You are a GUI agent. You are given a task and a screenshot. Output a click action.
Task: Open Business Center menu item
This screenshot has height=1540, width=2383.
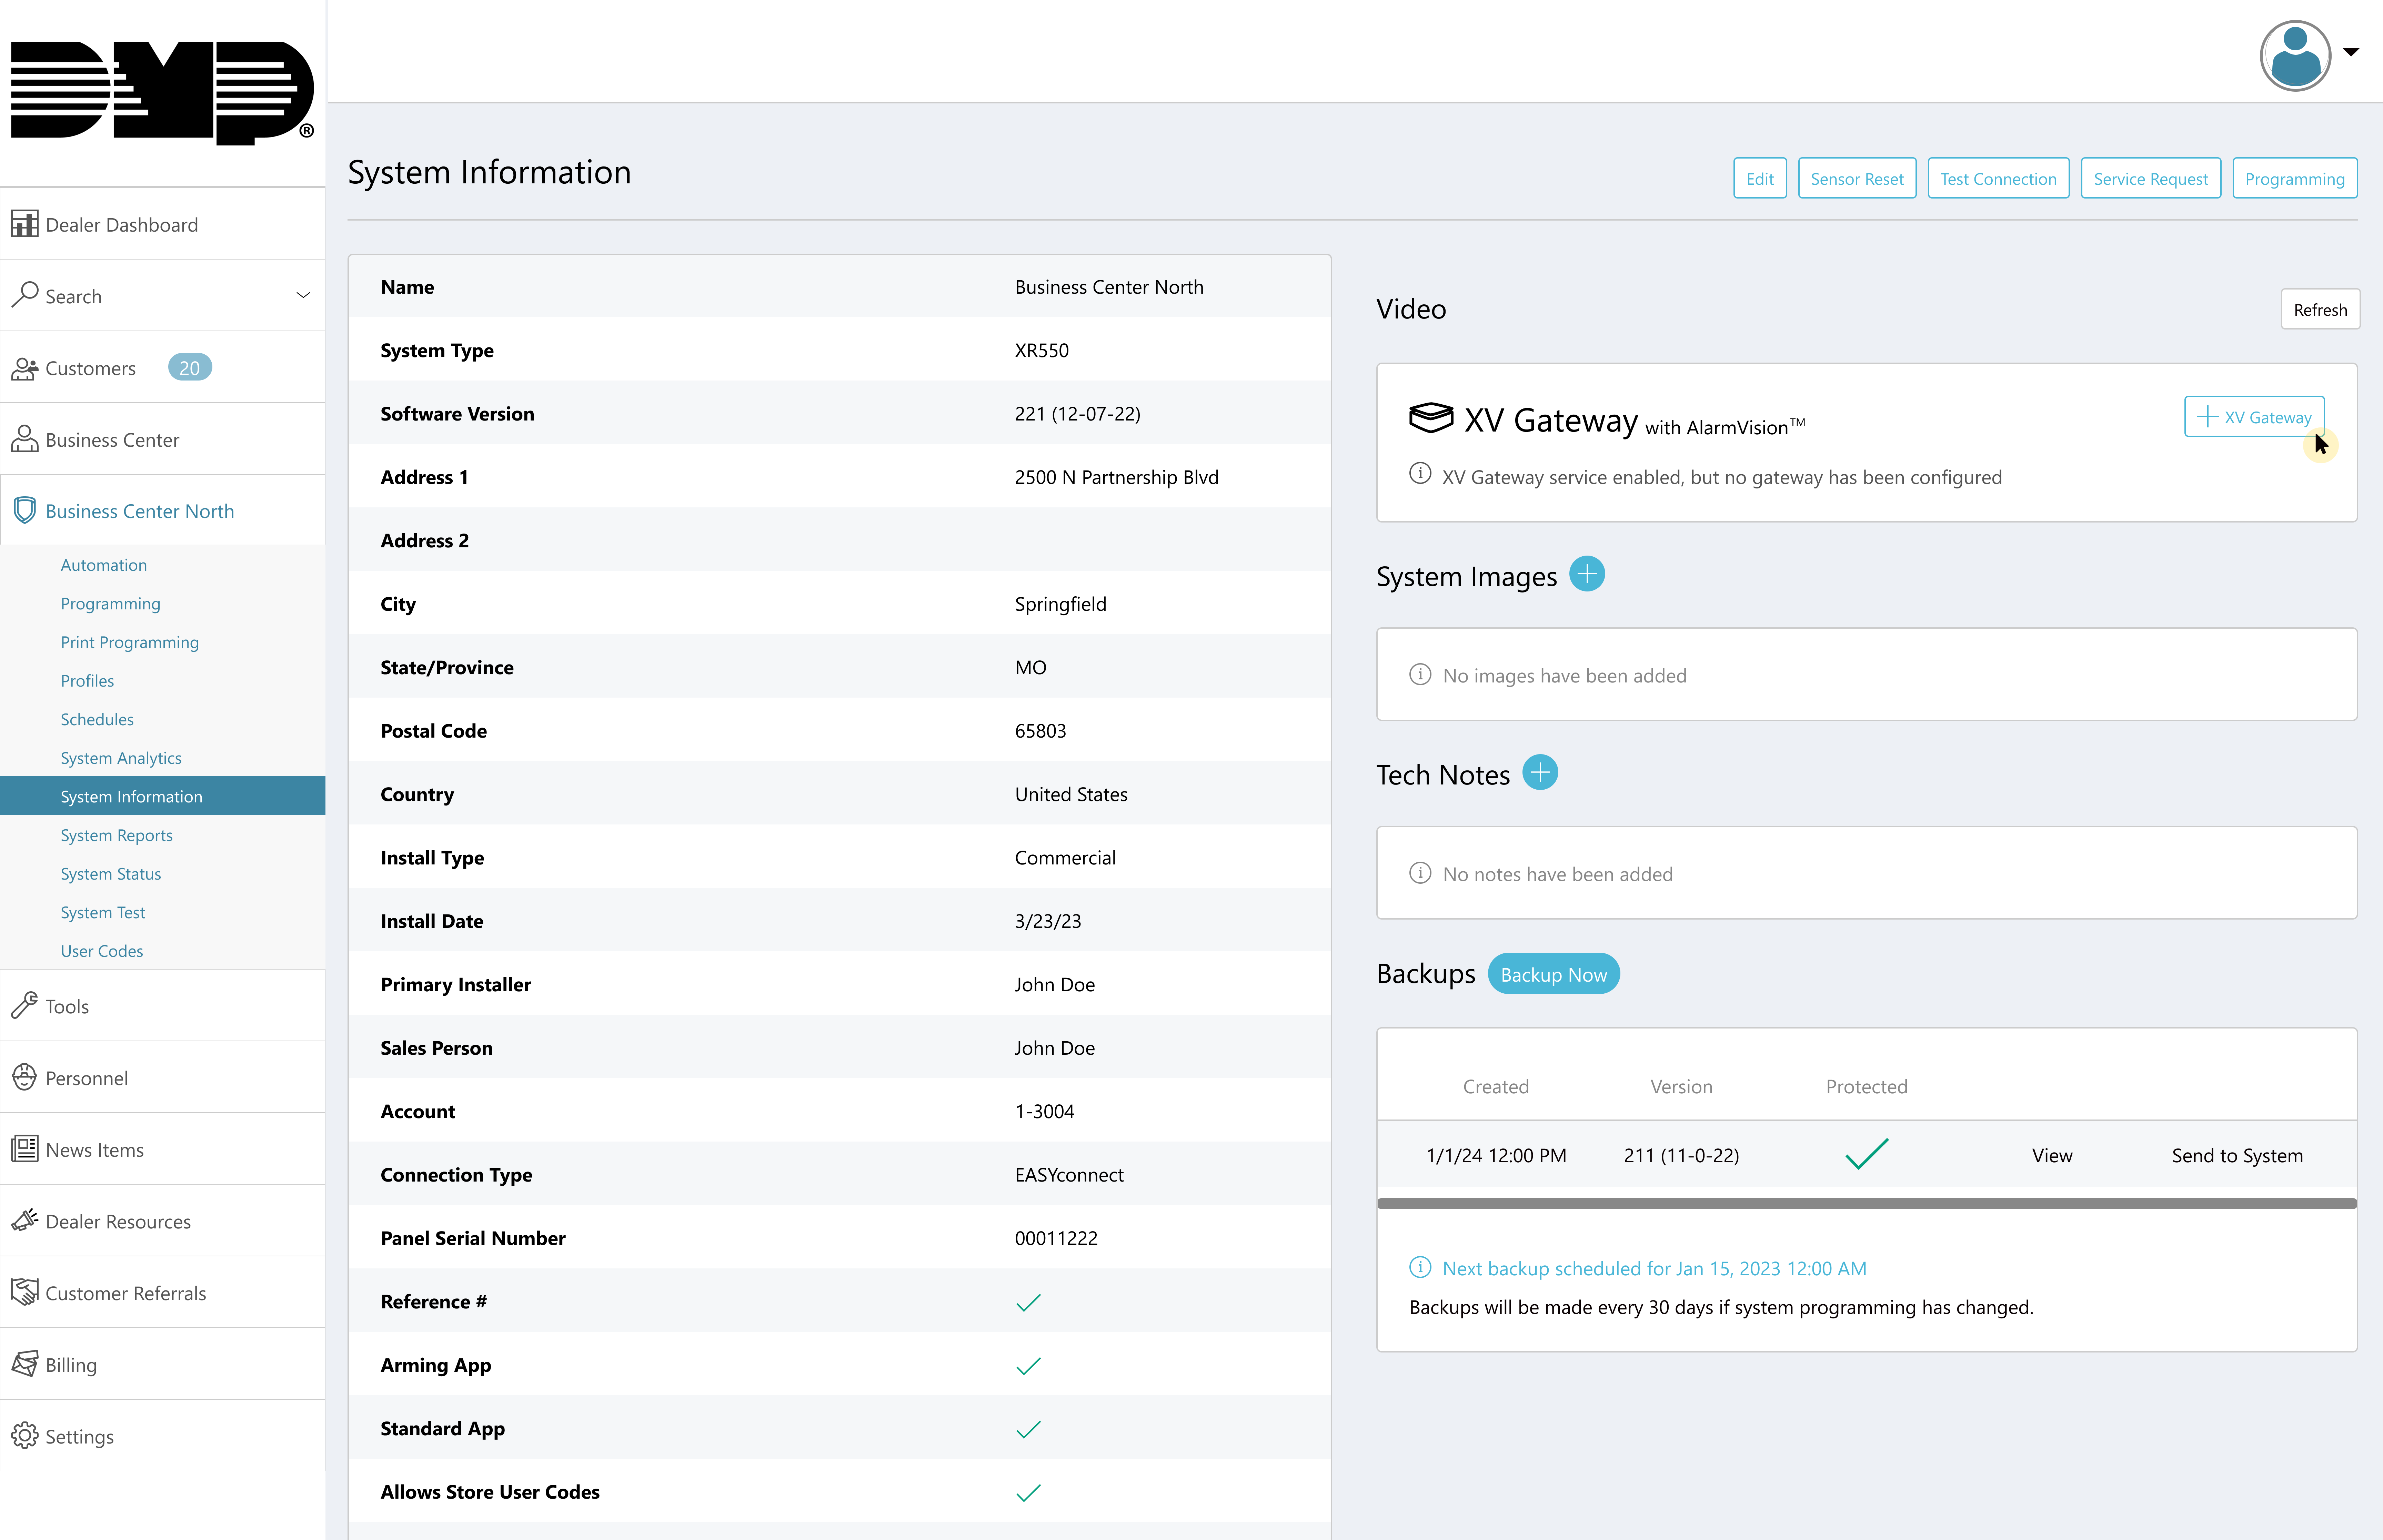coord(163,439)
